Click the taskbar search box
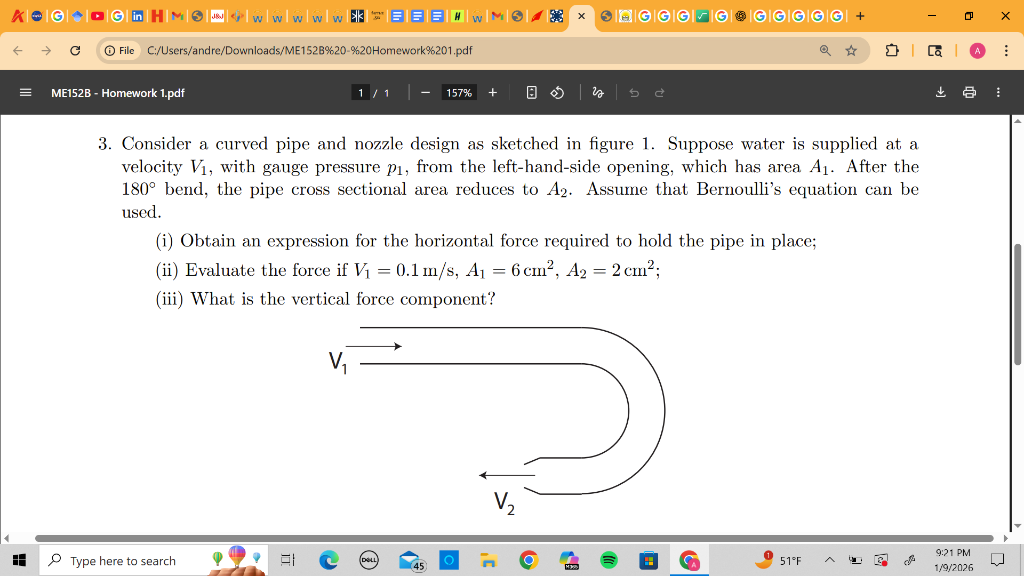Screen dimensions: 1024x576 [x=154, y=560]
